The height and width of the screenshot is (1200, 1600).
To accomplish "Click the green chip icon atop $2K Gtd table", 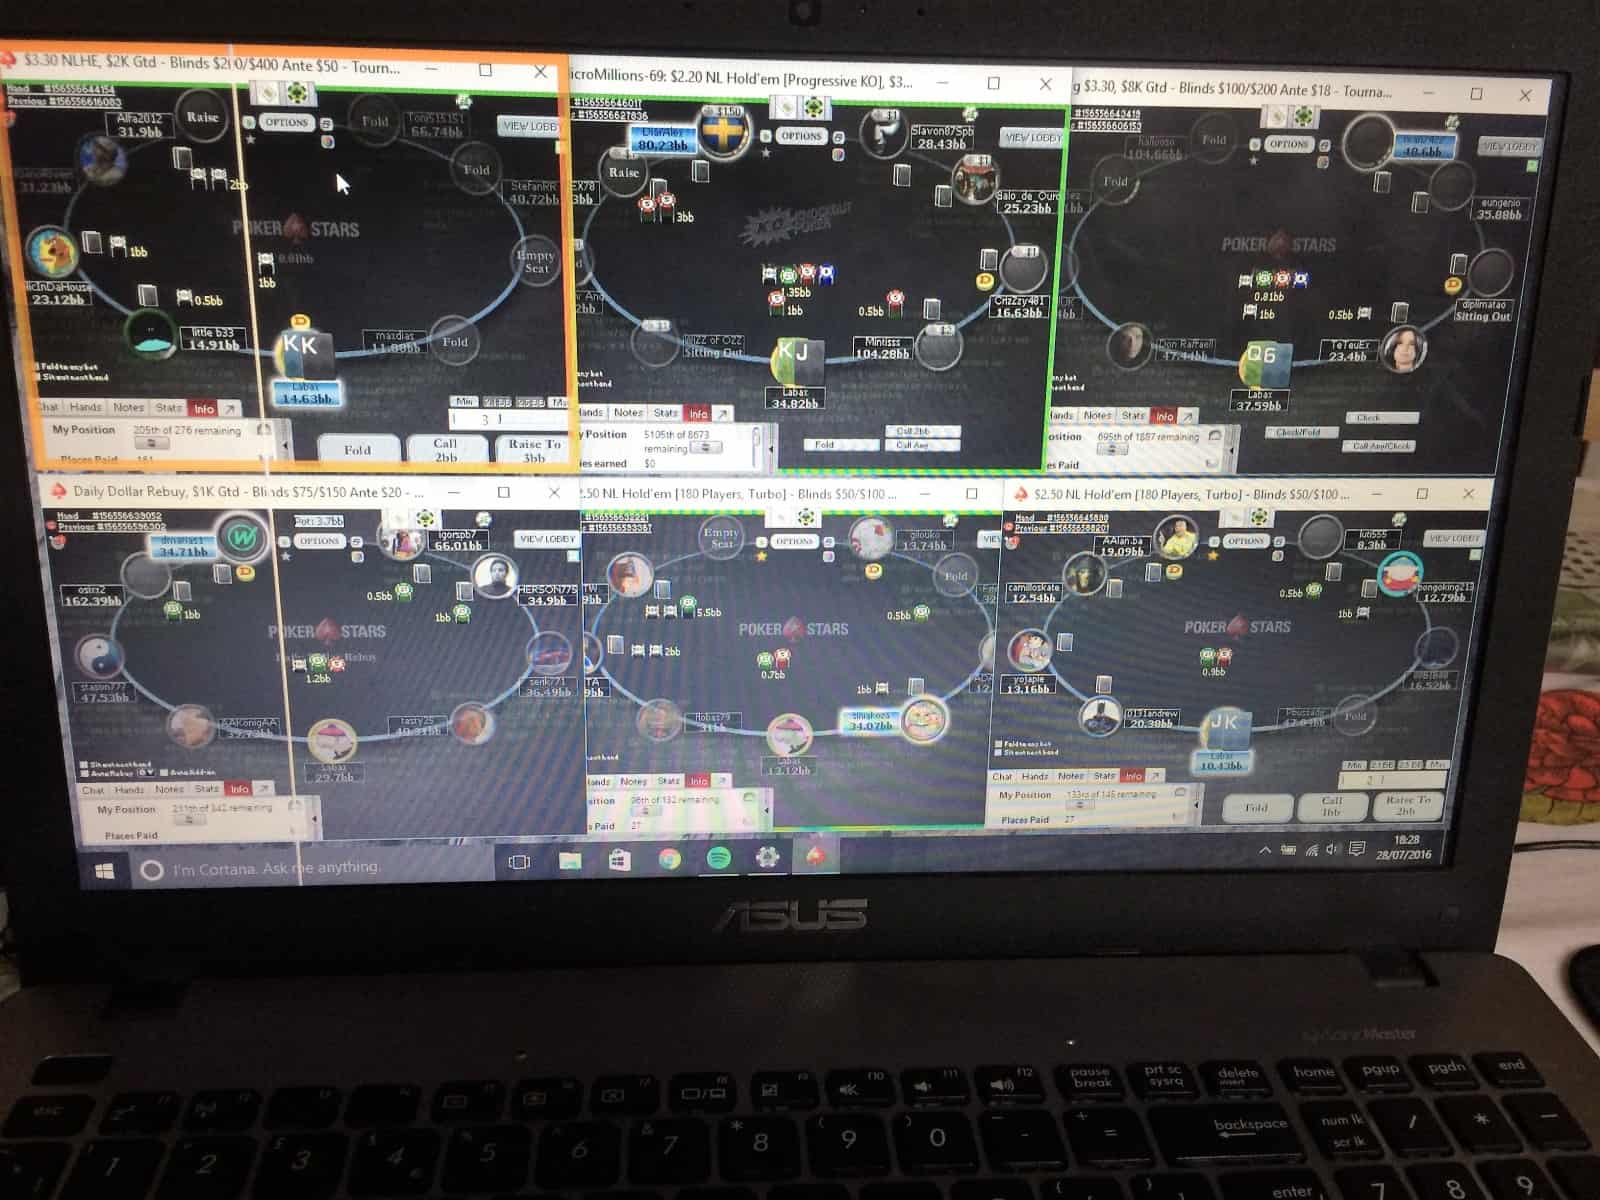I will pyautogui.click(x=297, y=94).
